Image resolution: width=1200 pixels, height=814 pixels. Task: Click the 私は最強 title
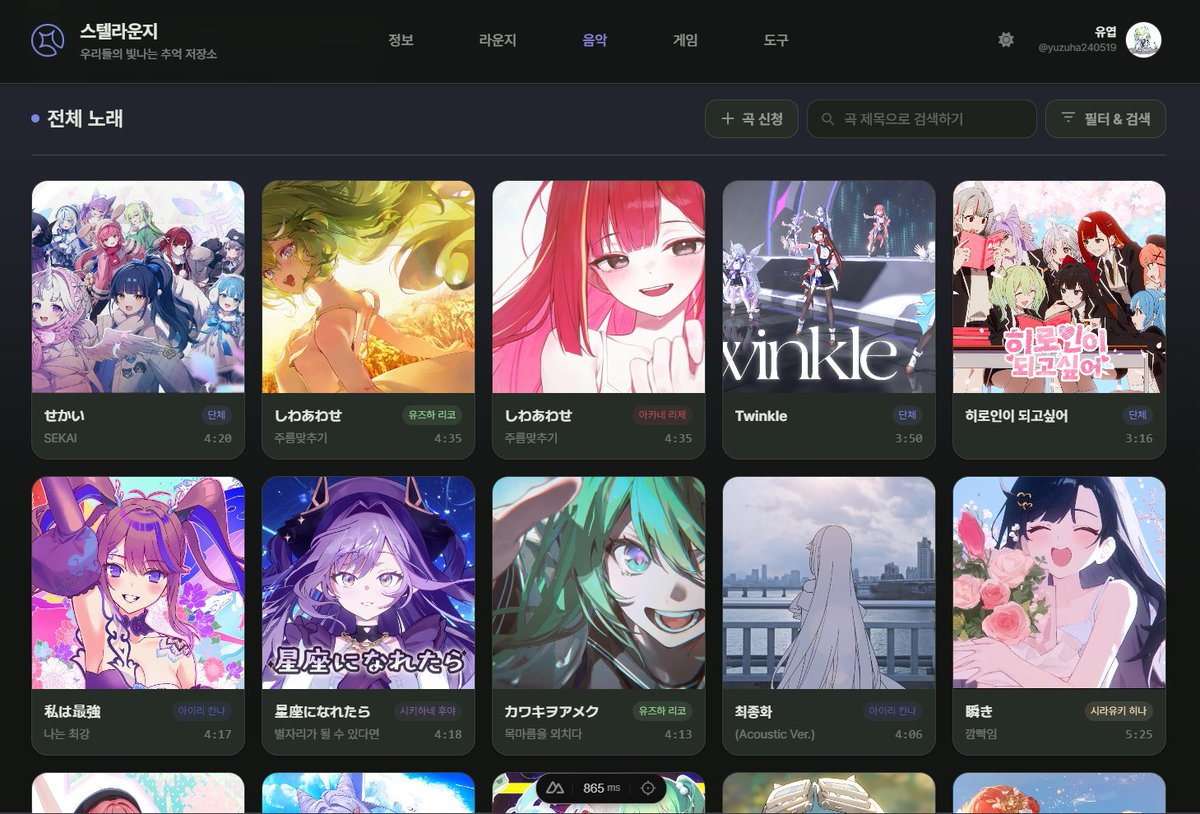click(72, 711)
